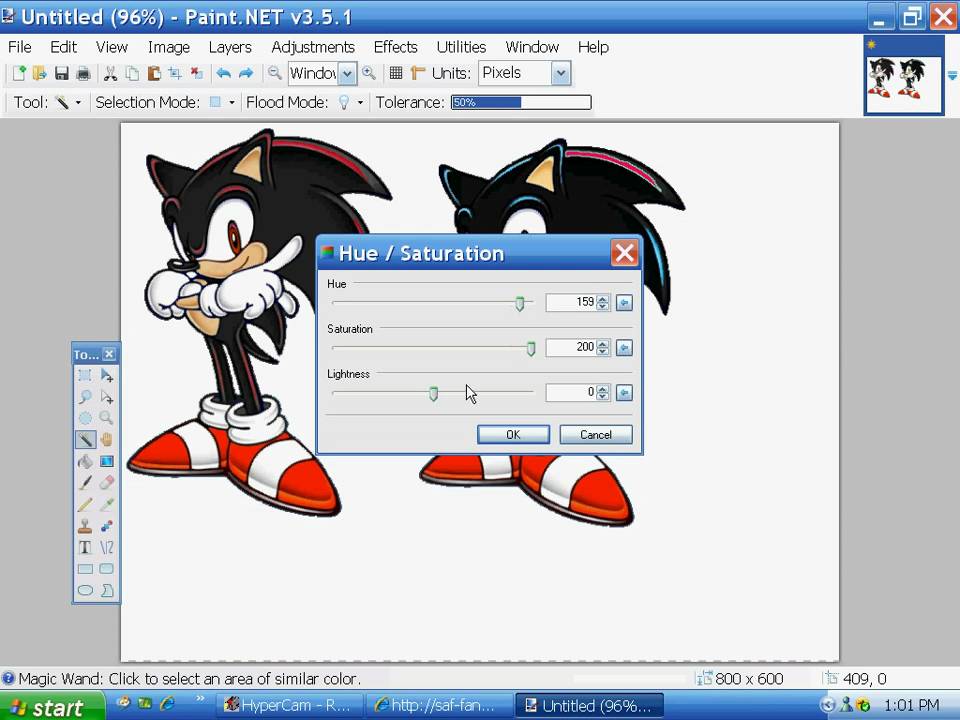Viewport: 960px width, 720px height.
Task: Click the Deselect toolbar icon
Action: (x=197, y=73)
